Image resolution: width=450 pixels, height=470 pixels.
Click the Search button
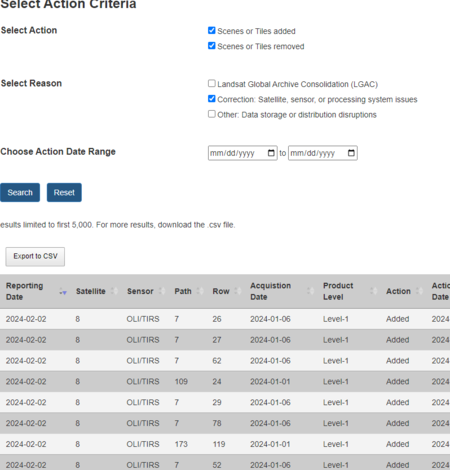[x=20, y=192]
